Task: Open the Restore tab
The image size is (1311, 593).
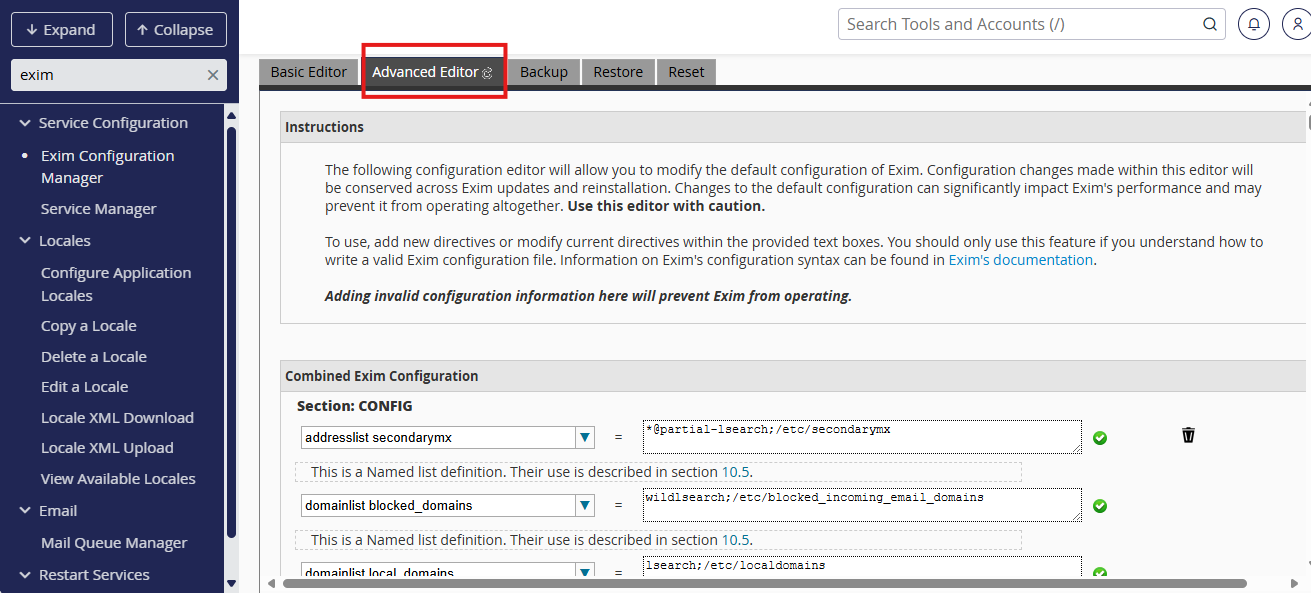Action: click(x=617, y=72)
